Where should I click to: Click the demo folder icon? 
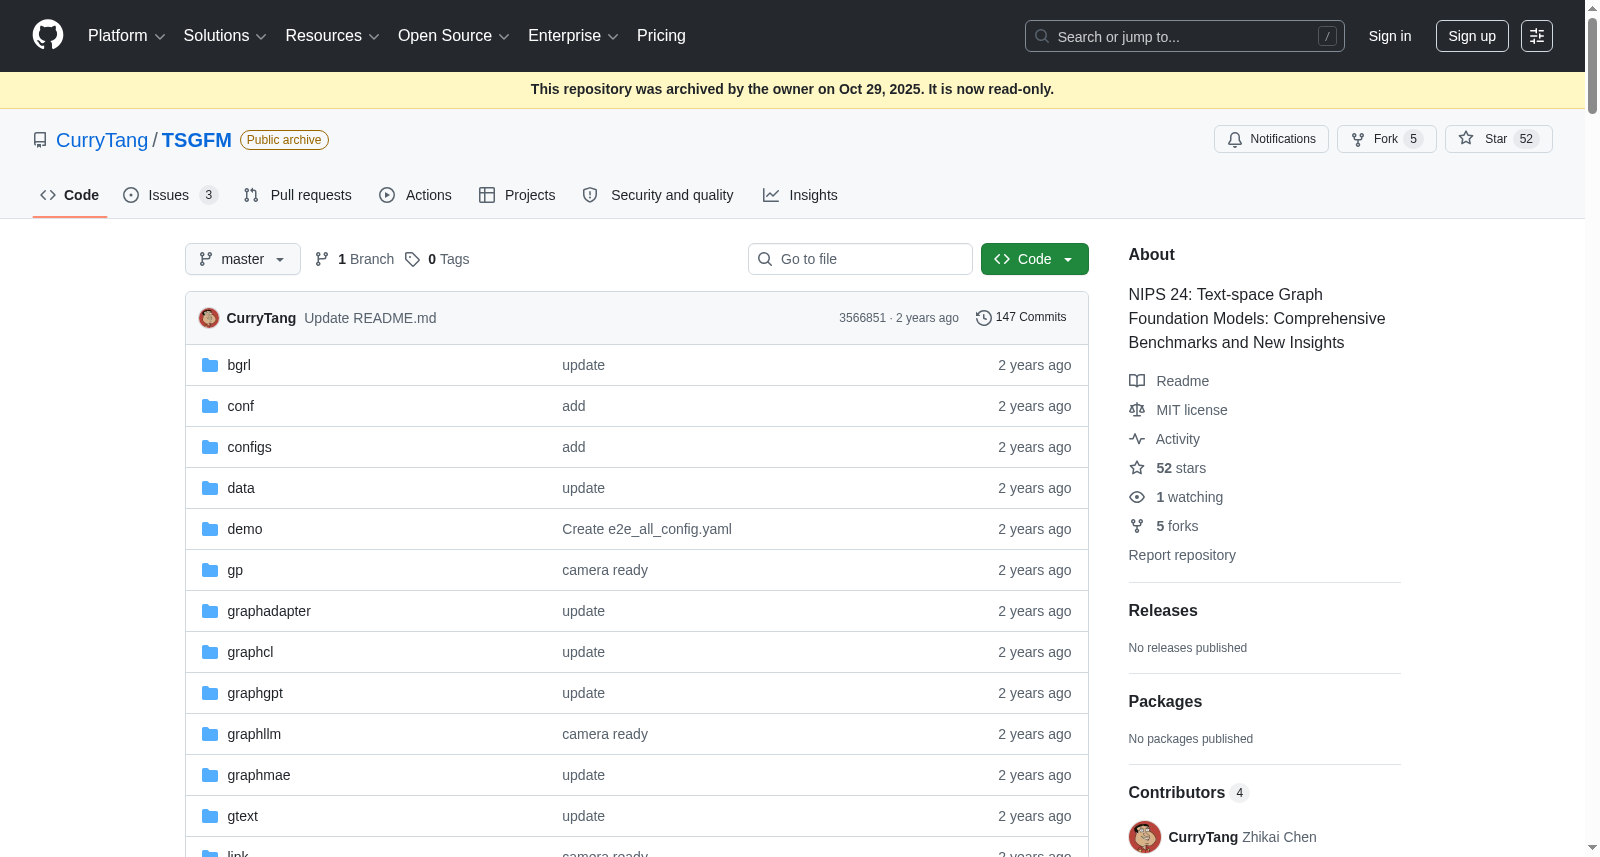210,529
